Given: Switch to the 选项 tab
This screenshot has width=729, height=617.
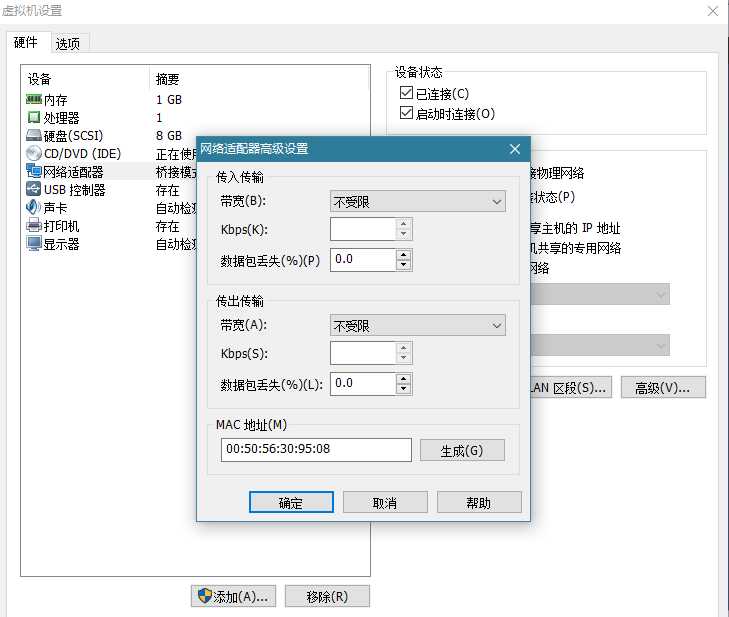Looking at the screenshot, I should point(68,44).
